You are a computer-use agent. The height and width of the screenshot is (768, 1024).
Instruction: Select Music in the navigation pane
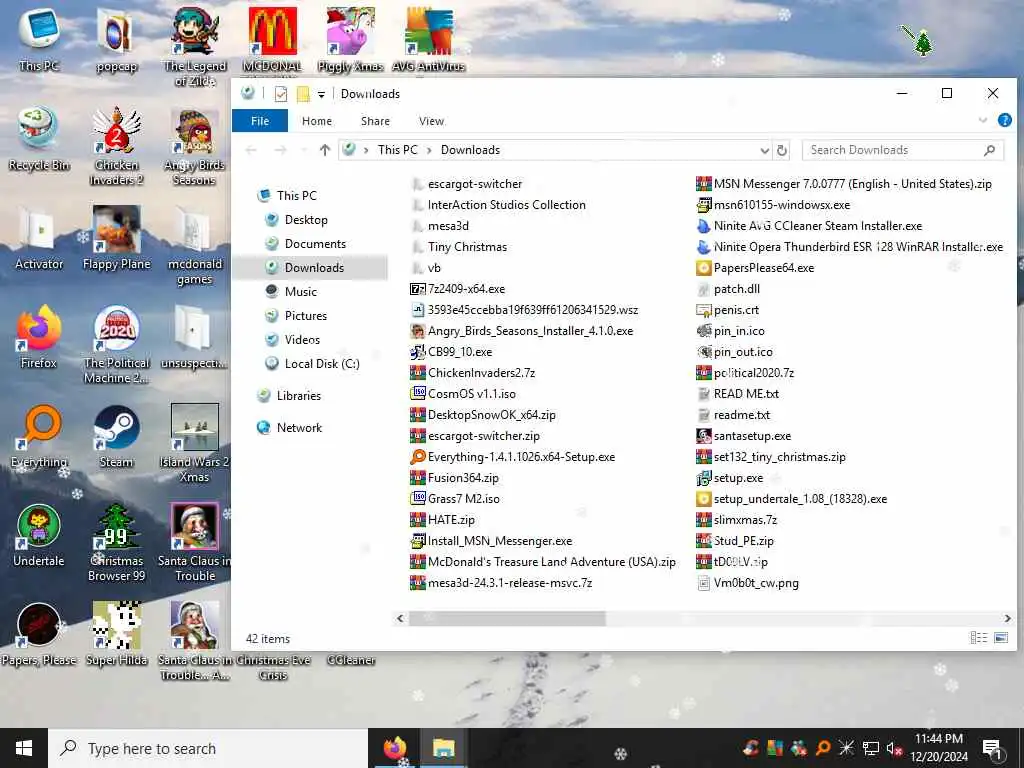click(x=300, y=292)
